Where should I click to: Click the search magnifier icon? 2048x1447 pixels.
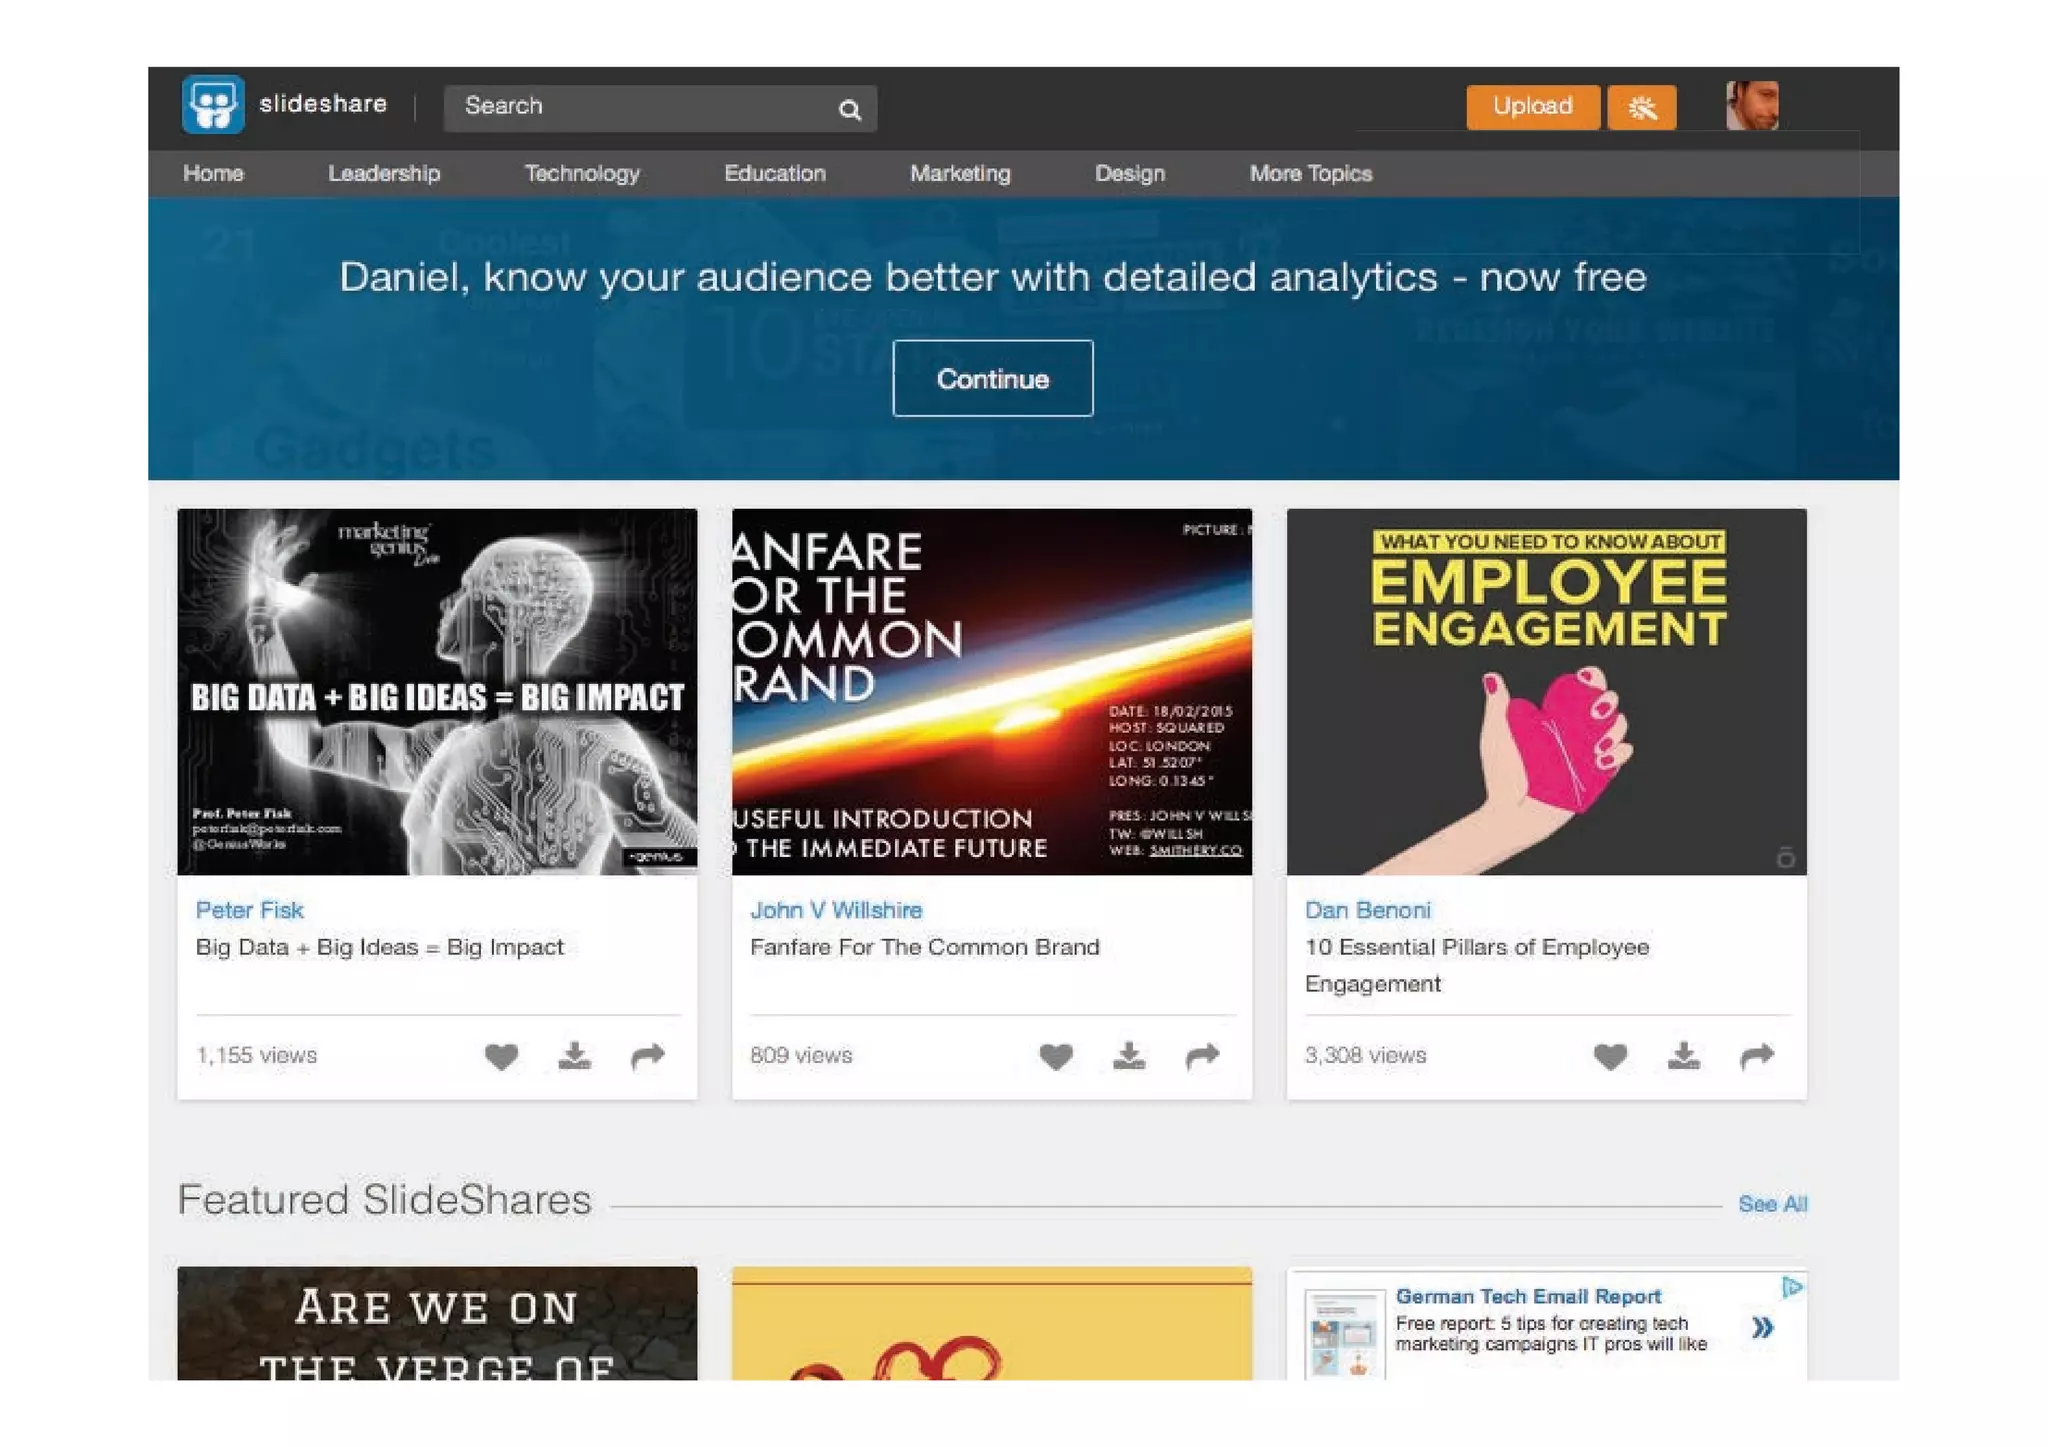[849, 109]
